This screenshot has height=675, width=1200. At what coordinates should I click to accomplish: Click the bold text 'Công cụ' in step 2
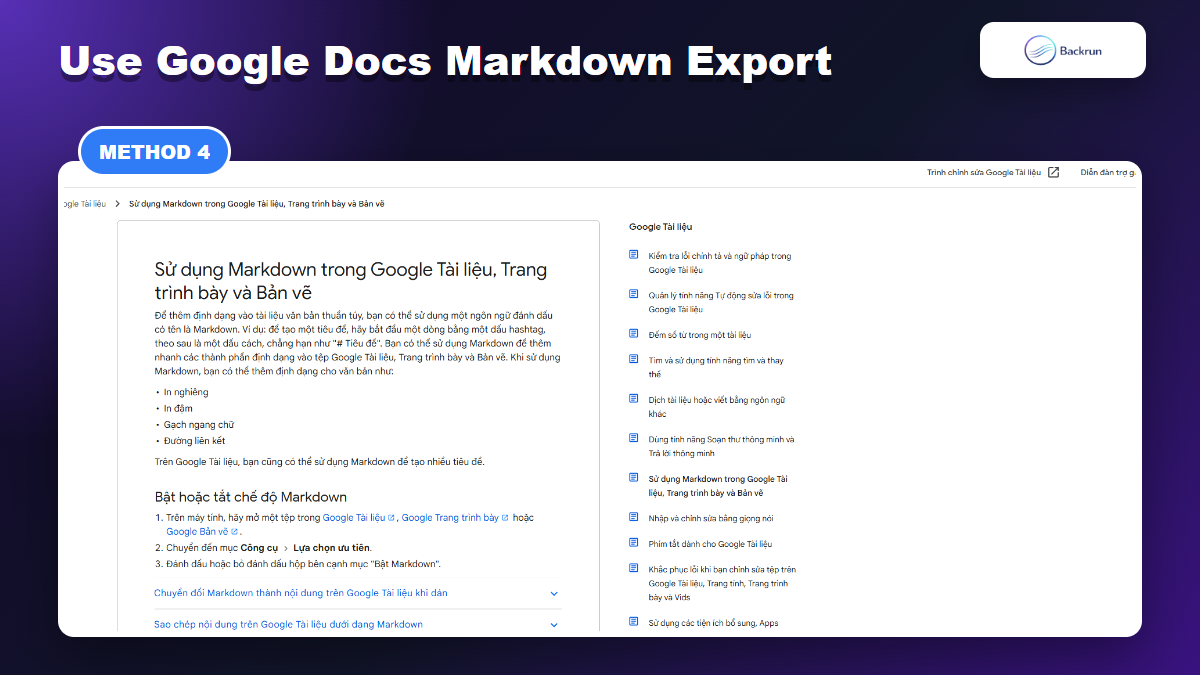(259, 548)
